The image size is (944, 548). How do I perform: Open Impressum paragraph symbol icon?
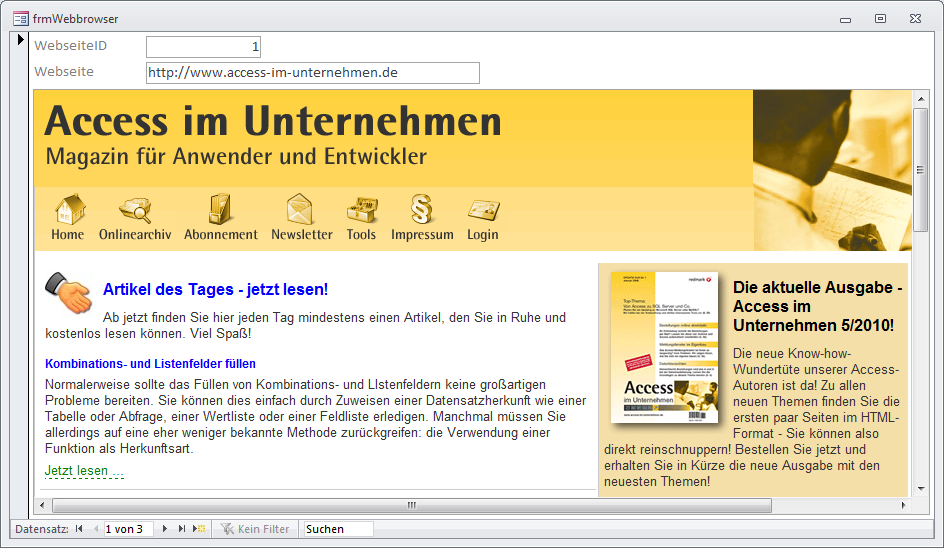tap(421, 210)
